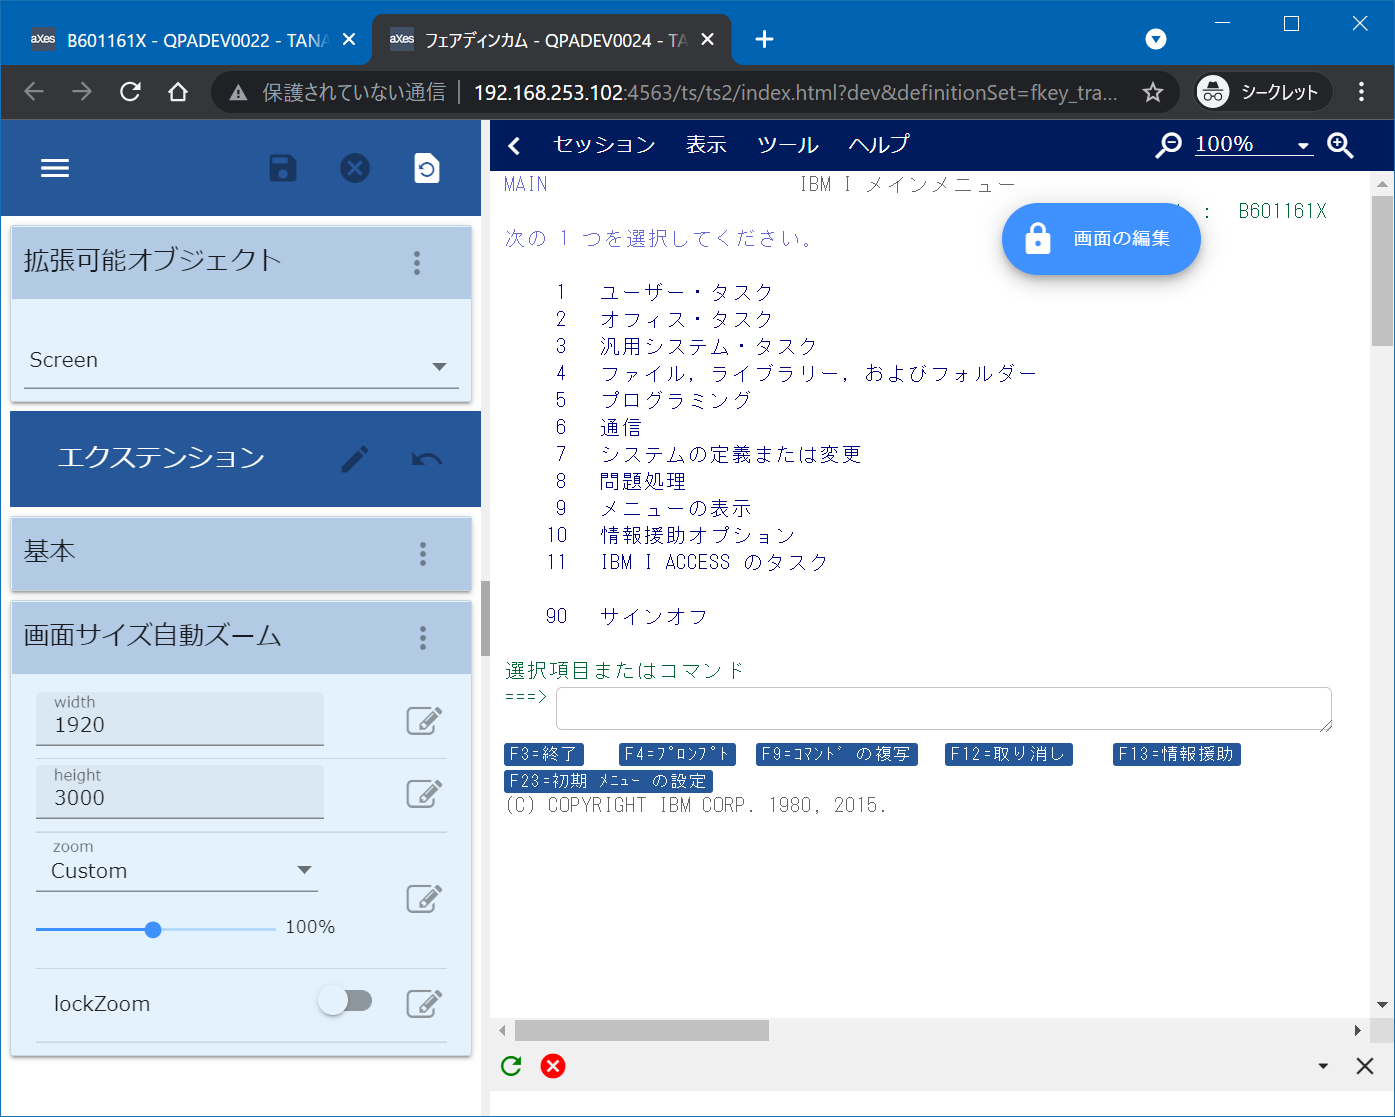Click the terminal vertical scrollbar thumb
Screen dimensions: 1395x1117
(x=1382, y=270)
